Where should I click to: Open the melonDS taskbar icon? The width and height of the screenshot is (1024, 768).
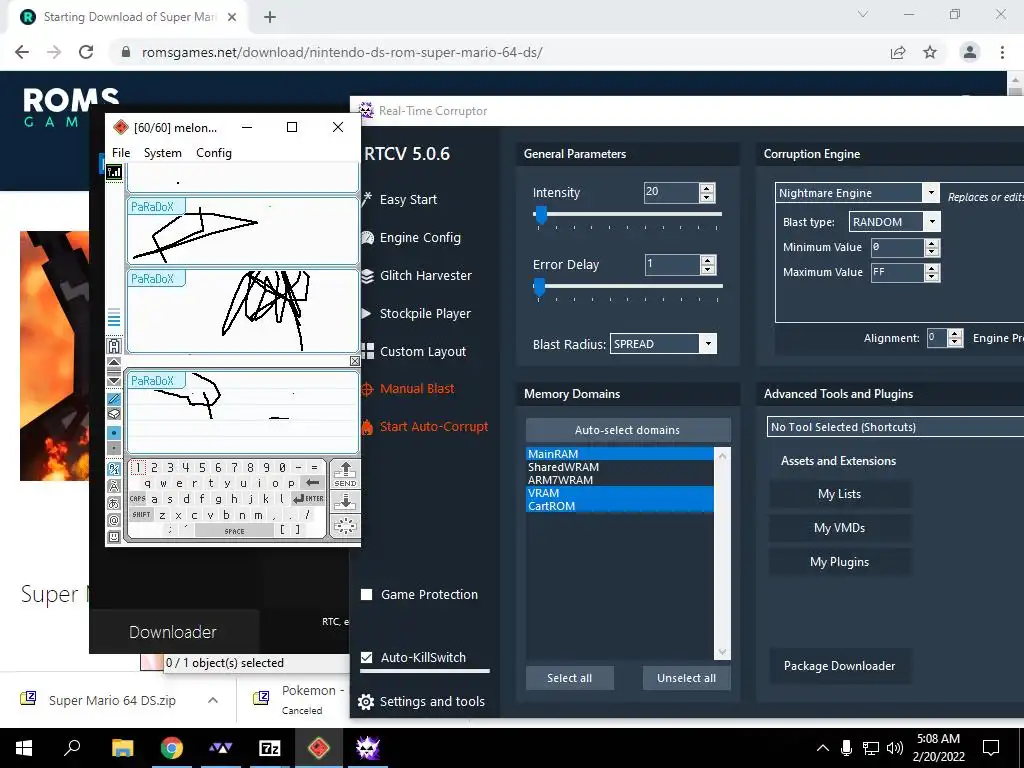319,748
